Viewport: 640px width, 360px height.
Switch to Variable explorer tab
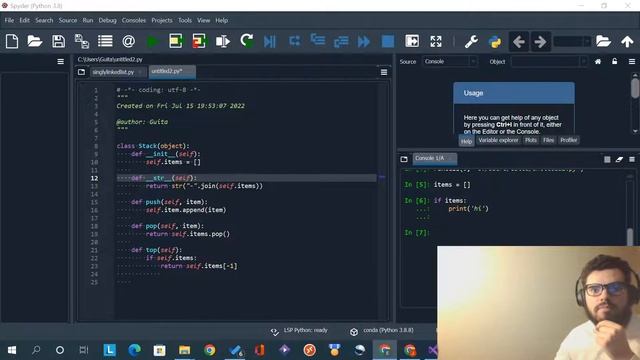pos(498,140)
